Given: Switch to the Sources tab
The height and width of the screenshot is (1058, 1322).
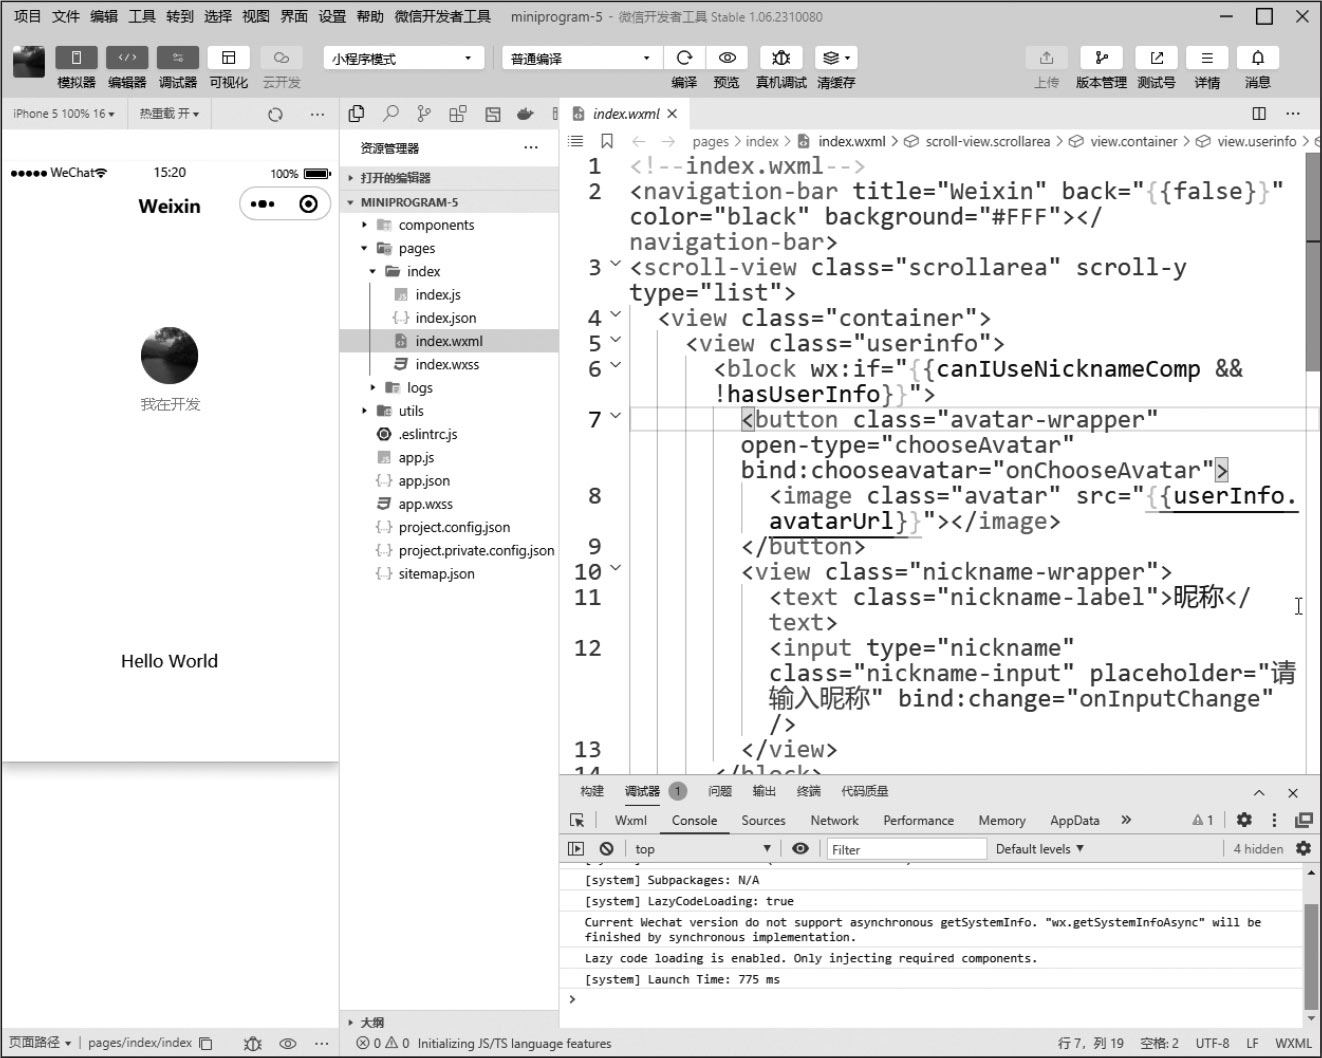Looking at the screenshot, I should (763, 820).
